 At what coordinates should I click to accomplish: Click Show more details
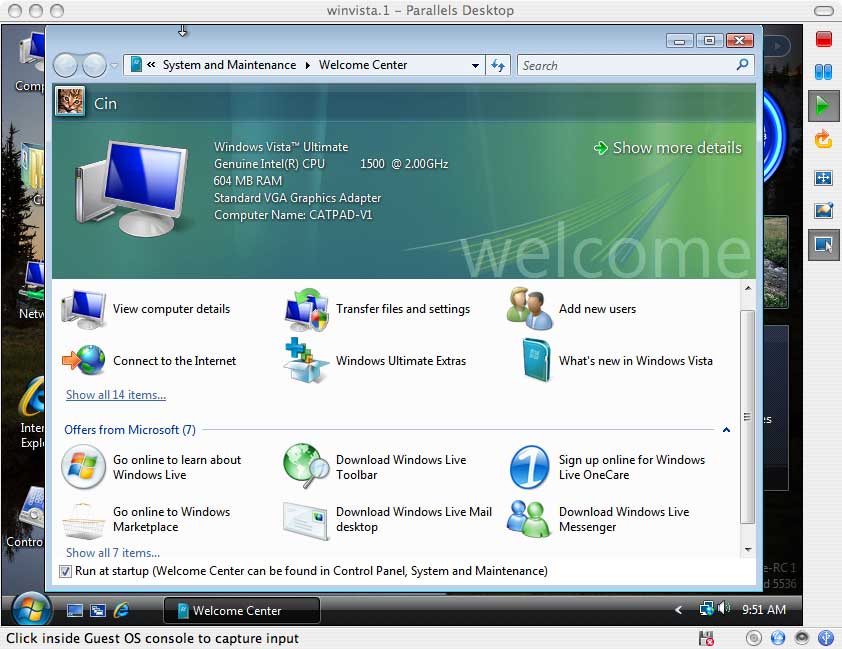pyautogui.click(x=668, y=148)
